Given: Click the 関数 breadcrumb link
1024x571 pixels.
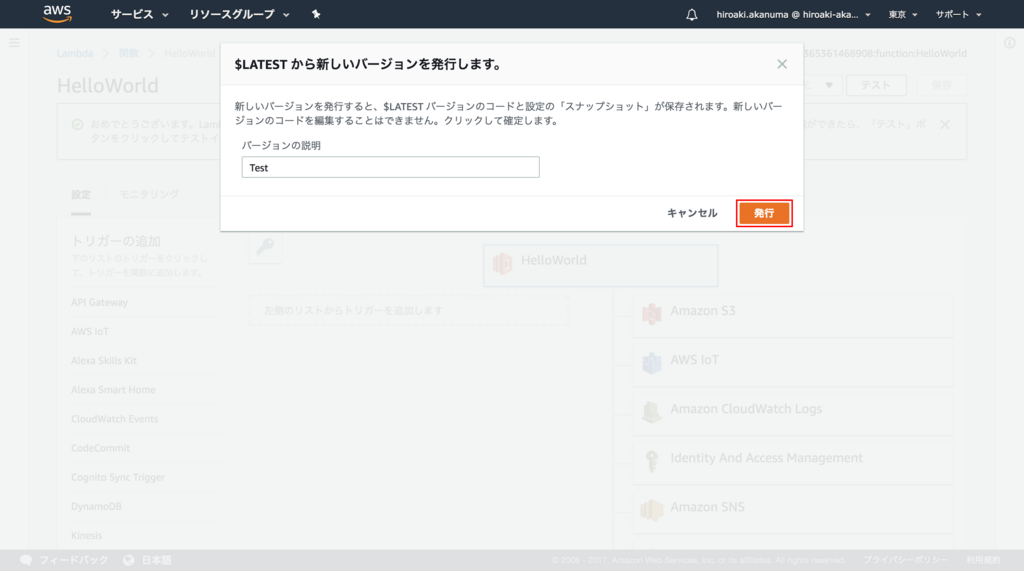Looking at the screenshot, I should coord(129,54).
